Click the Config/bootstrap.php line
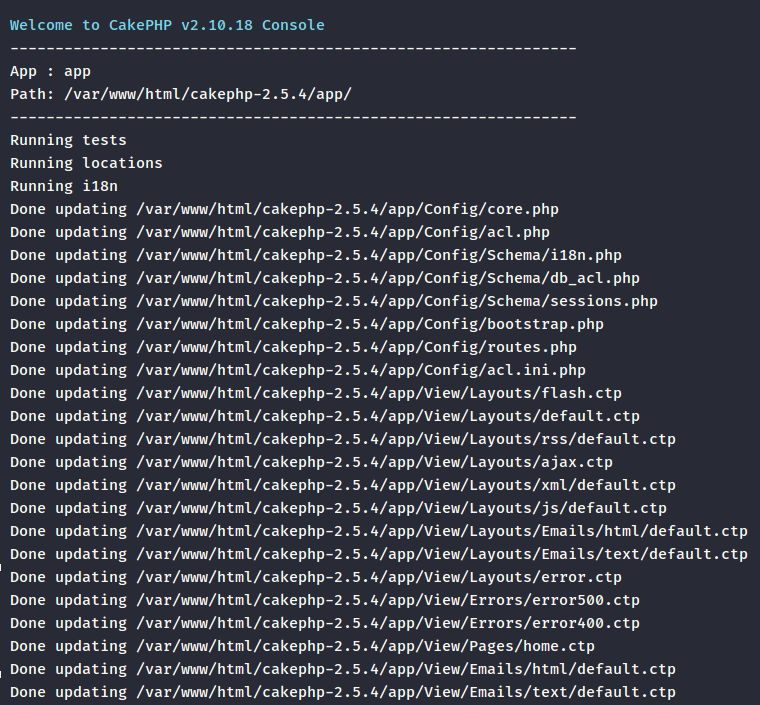The image size is (760, 705). point(306,324)
